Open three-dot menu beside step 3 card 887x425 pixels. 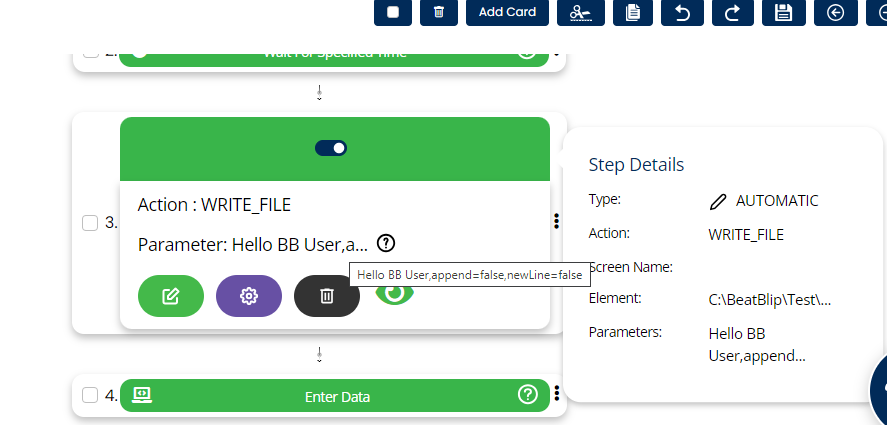[x=556, y=222]
